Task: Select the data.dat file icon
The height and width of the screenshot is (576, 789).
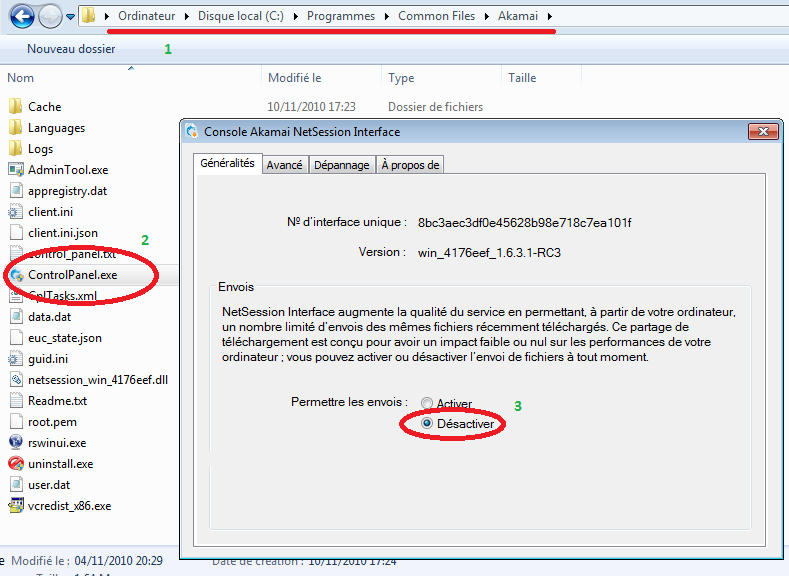Action: pos(16,316)
